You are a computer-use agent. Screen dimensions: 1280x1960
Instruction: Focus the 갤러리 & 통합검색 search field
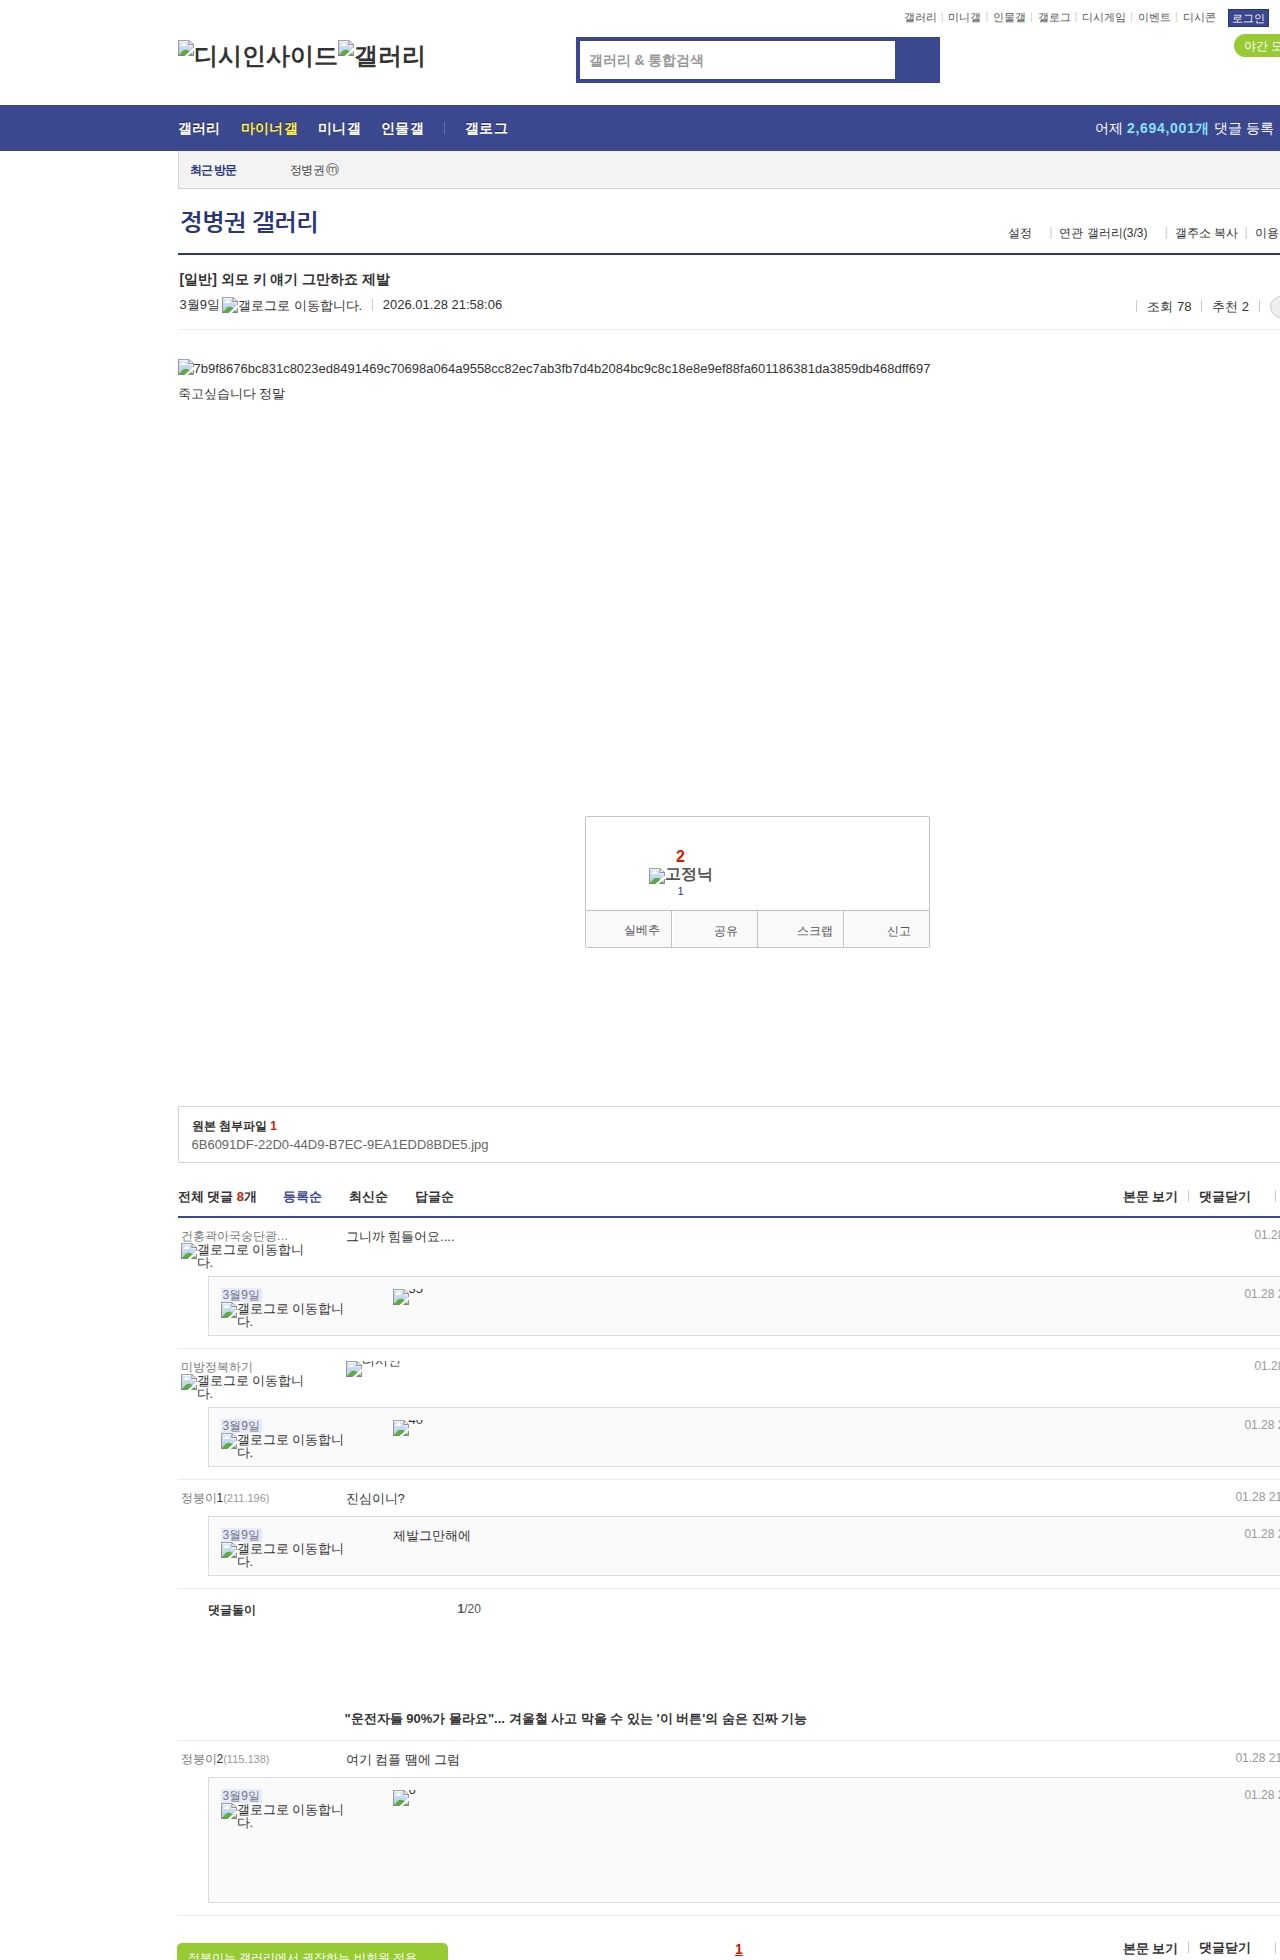[737, 60]
